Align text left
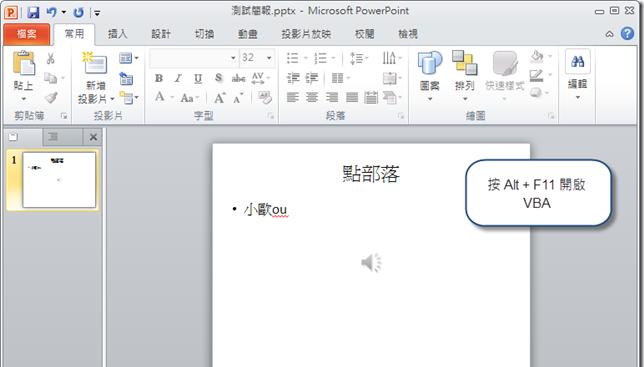Image resolution: width=644 pixels, height=367 pixels. [292, 98]
